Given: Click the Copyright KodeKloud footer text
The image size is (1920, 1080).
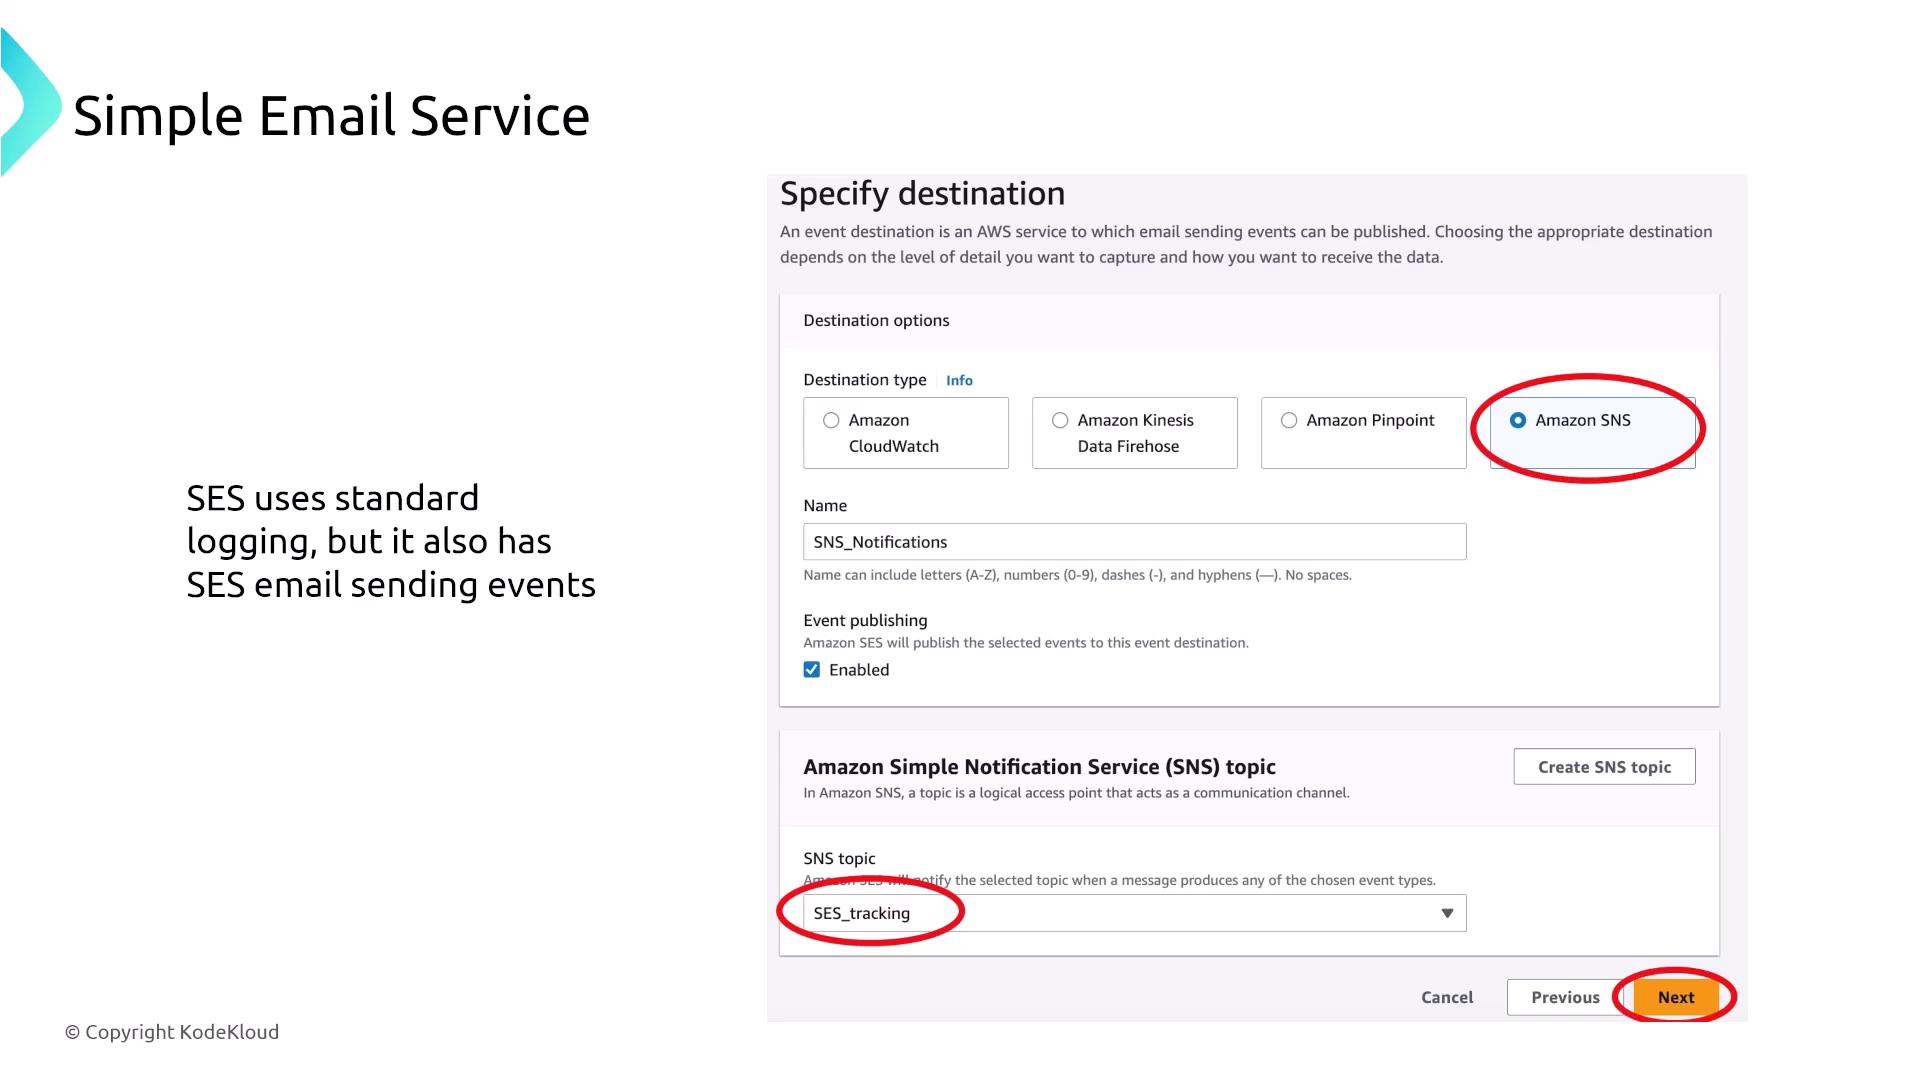Looking at the screenshot, I should click(x=172, y=1032).
